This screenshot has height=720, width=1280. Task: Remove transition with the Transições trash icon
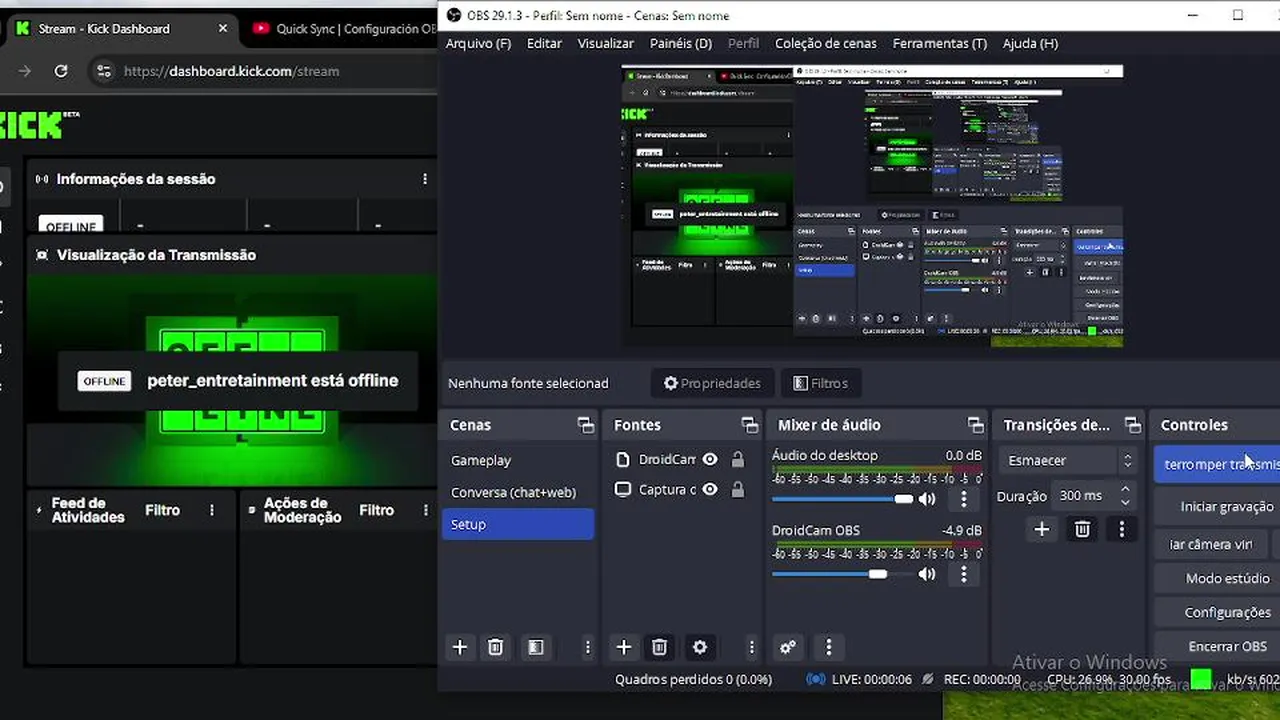click(1082, 529)
